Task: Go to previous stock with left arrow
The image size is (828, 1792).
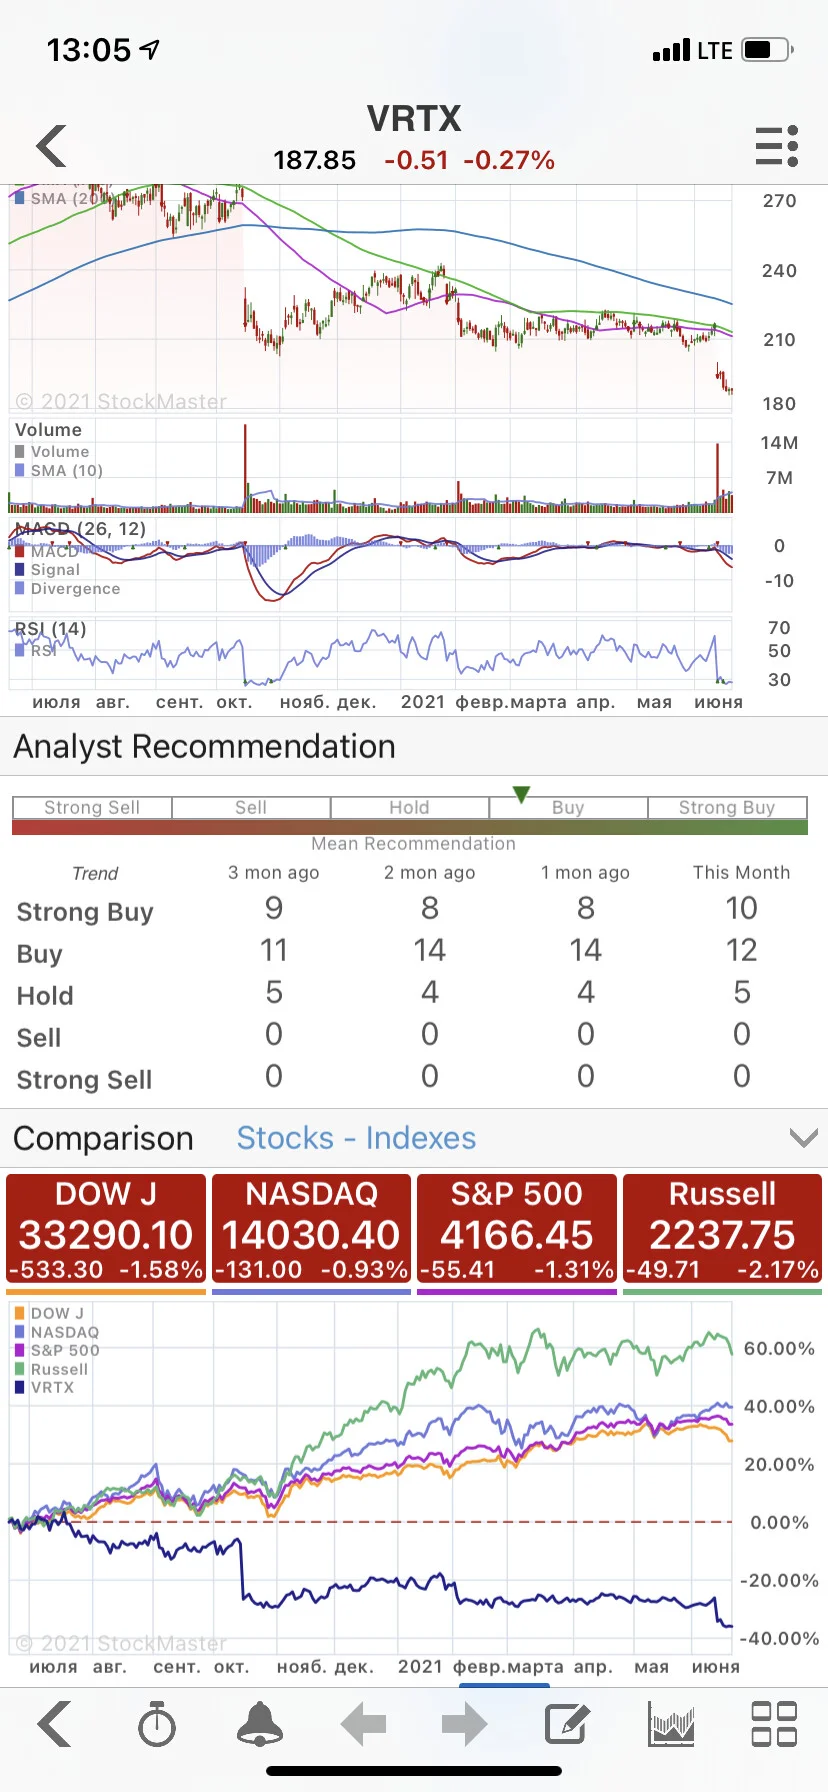Action: point(363,1724)
